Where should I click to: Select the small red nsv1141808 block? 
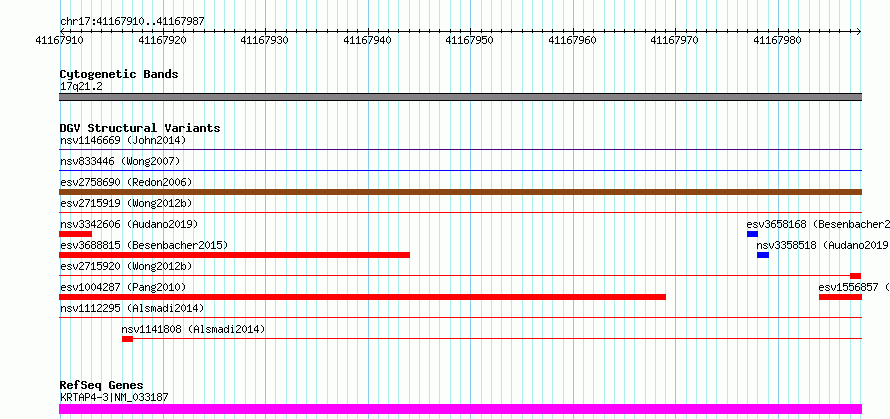[x=127, y=339]
